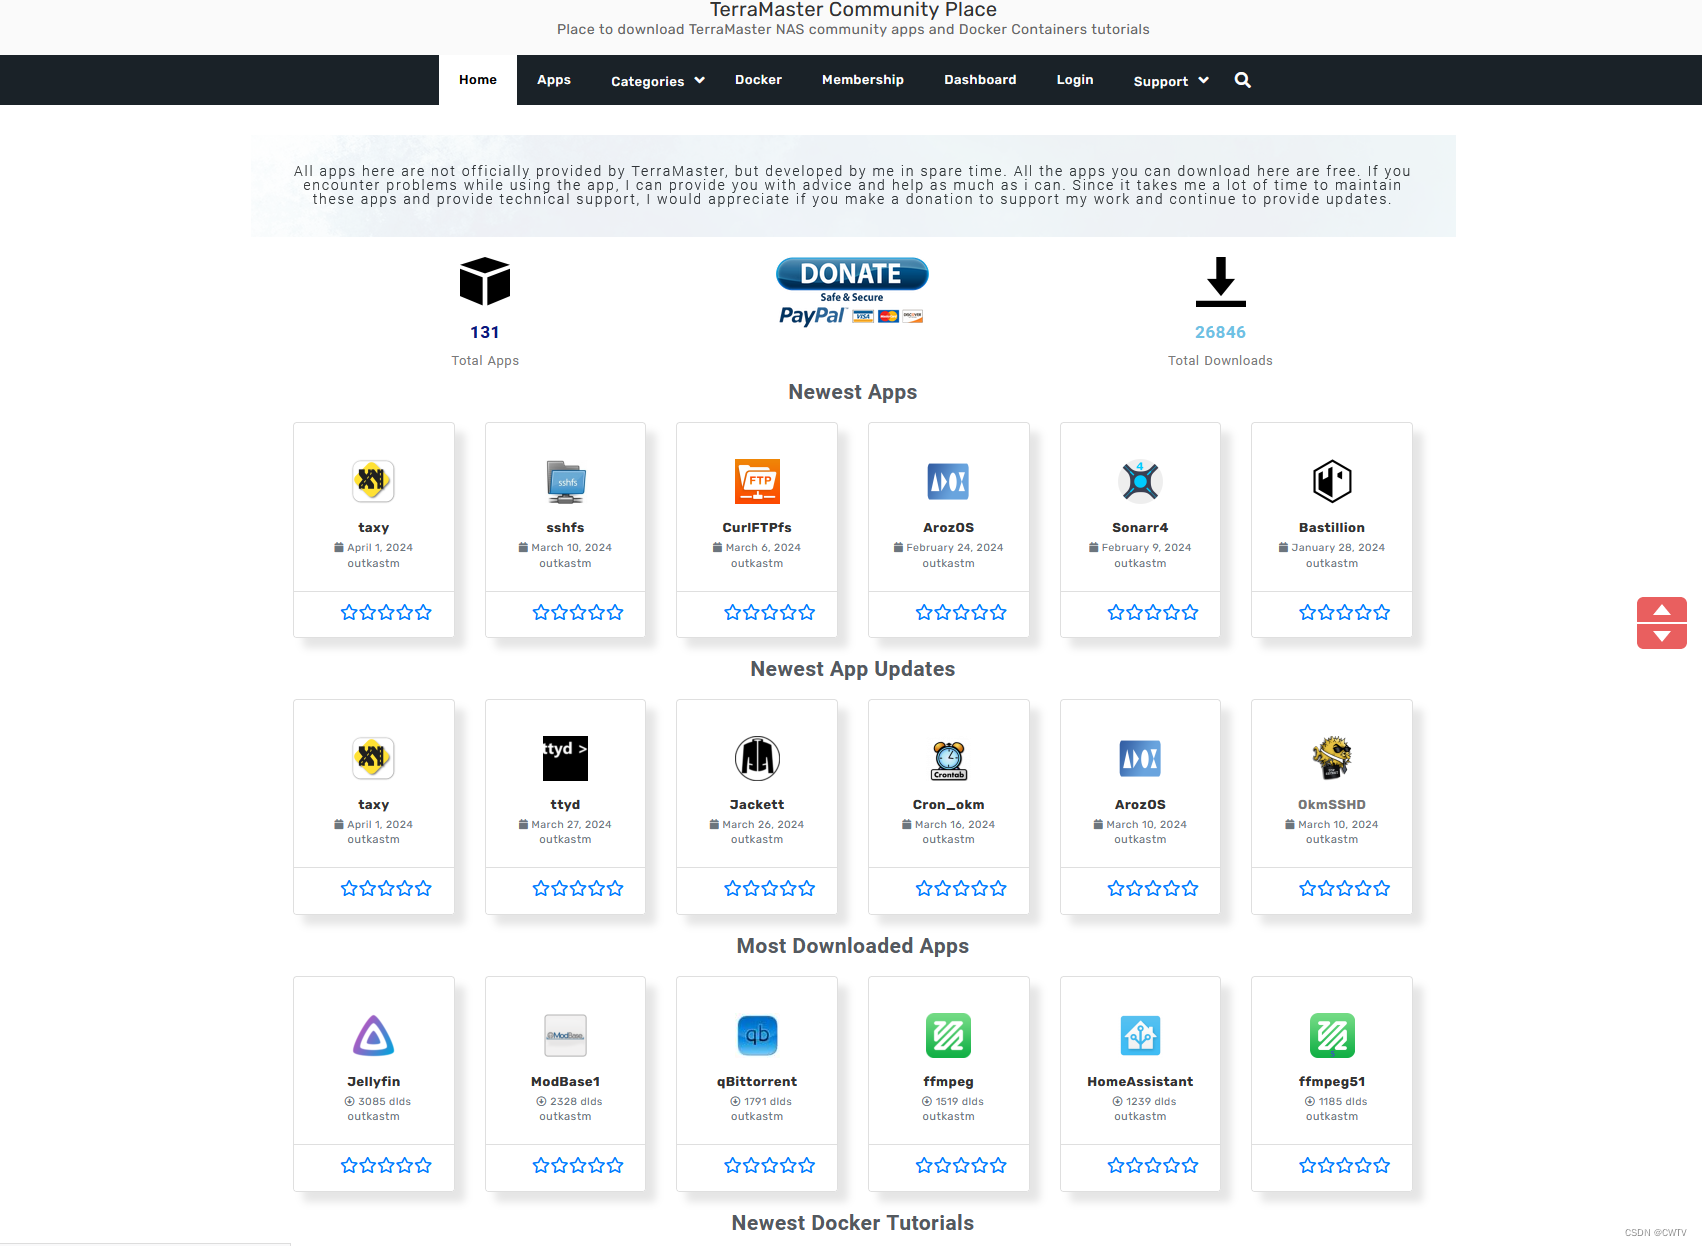
Task: Open the Jellyfin app icon
Action: click(x=373, y=1035)
